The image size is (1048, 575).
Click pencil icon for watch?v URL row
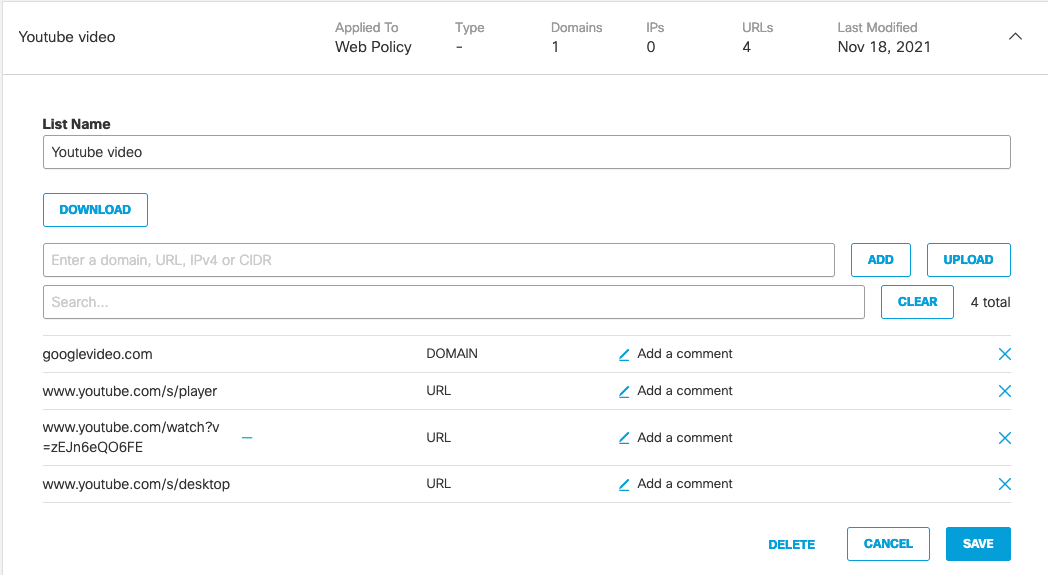(x=624, y=438)
